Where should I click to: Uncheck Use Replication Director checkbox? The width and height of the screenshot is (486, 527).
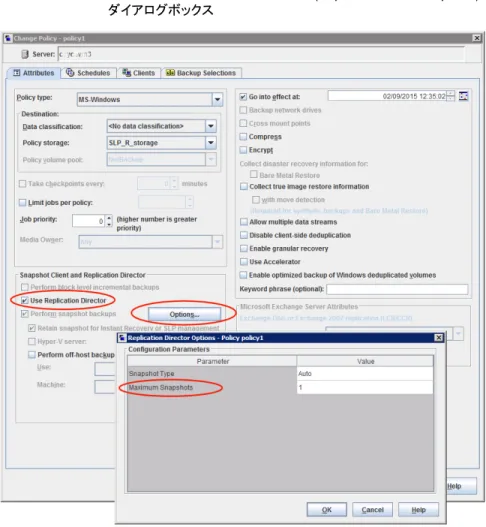[25, 300]
